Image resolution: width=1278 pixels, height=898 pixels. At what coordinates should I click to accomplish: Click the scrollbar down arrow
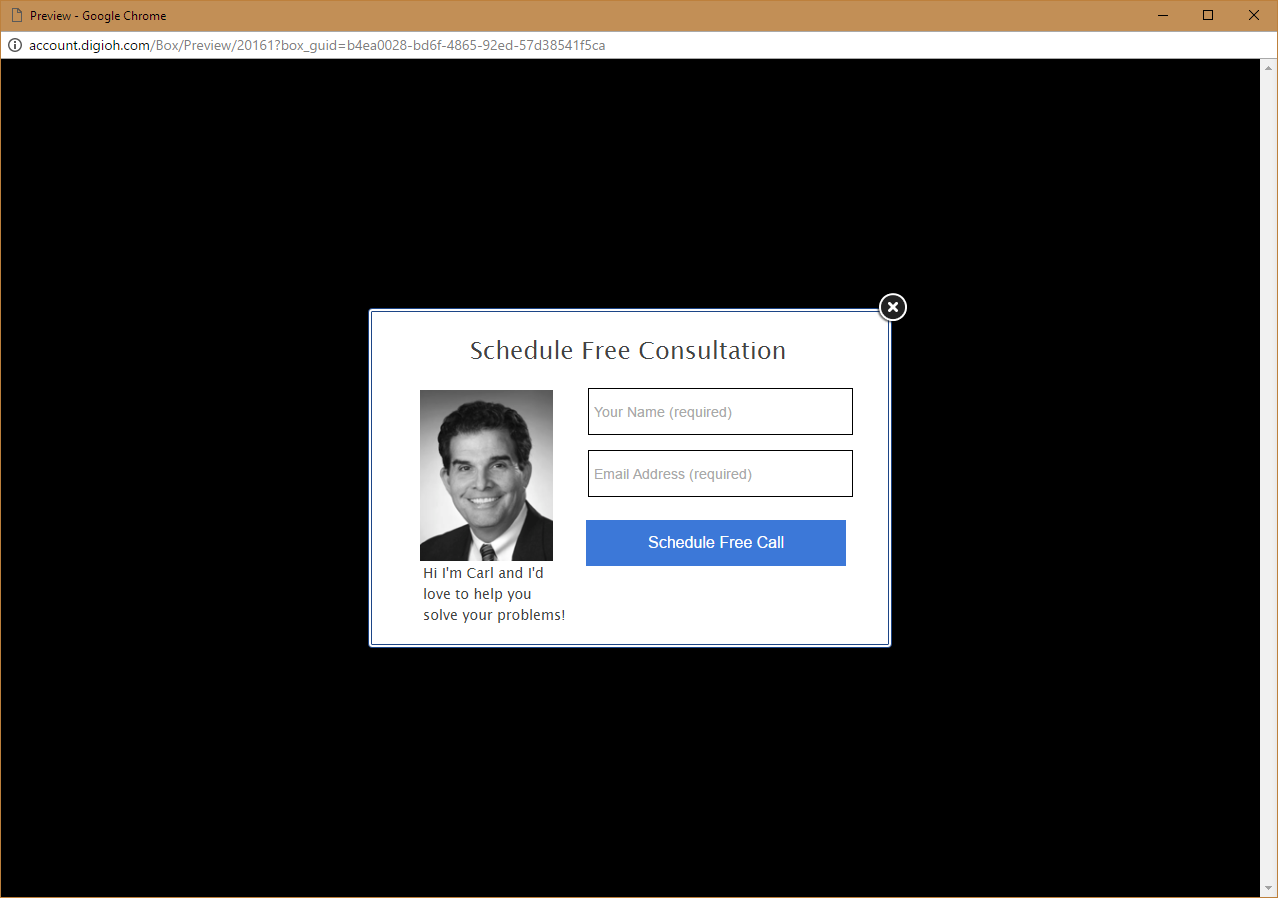(x=1269, y=888)
